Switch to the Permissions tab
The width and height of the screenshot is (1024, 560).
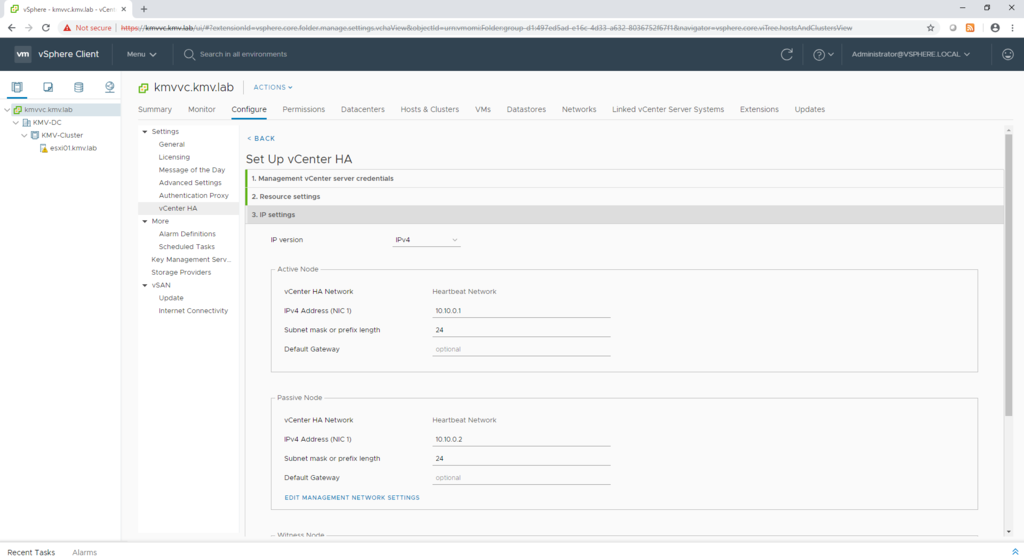tap(304, 110)
